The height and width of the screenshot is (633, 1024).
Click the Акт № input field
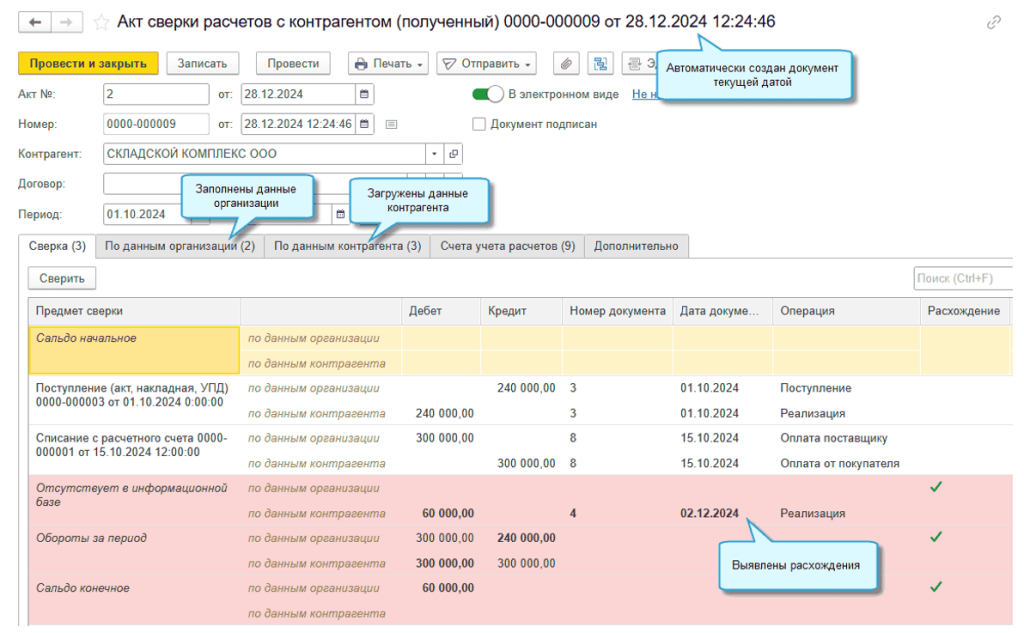[x=156, y=94]
